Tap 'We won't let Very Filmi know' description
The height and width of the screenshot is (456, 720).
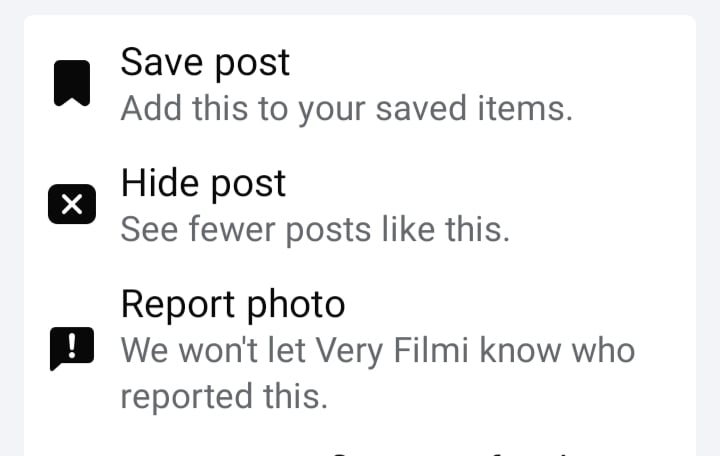click(342, 350)
